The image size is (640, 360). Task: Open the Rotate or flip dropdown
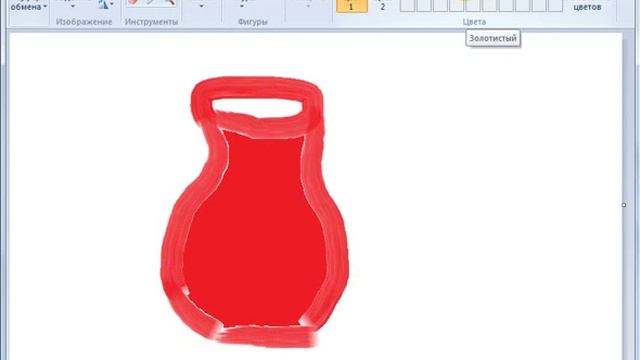(x=105, y=4)
